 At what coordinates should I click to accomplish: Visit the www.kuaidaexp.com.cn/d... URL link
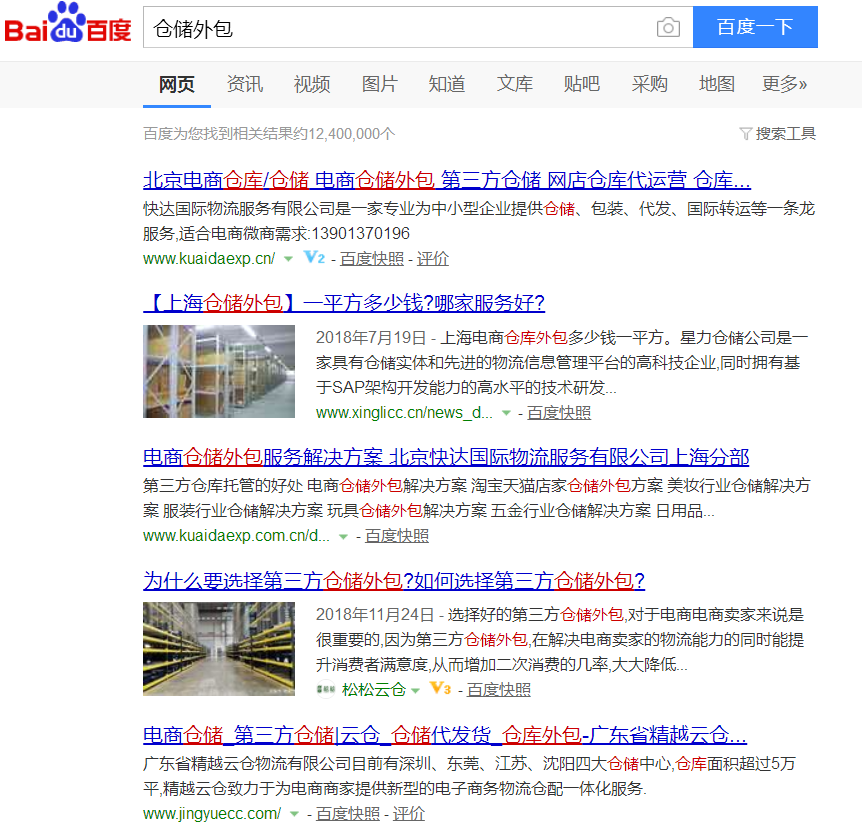236,535
